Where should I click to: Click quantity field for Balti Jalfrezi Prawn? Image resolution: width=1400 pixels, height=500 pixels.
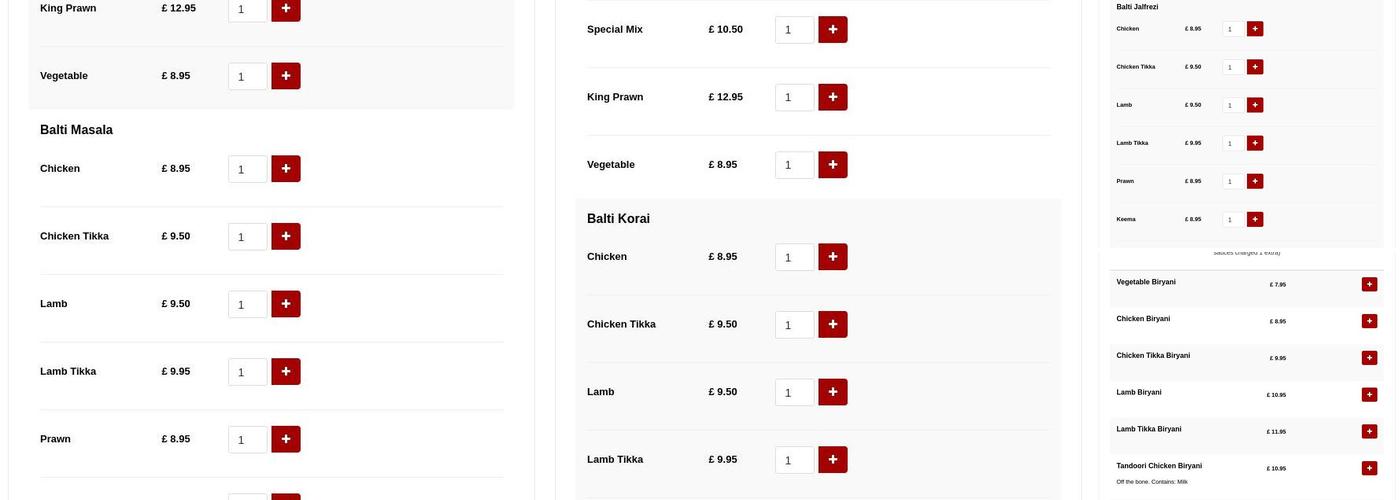pos(1233,181)
